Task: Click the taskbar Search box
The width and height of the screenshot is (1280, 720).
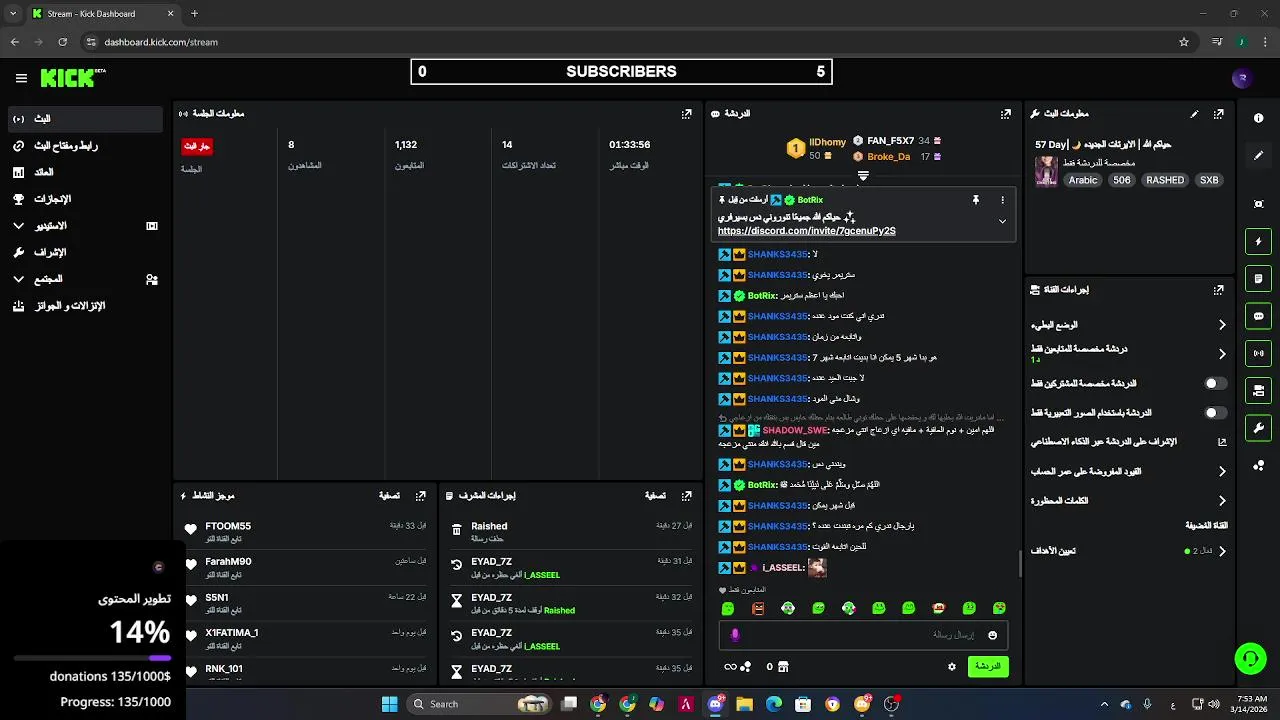Action: pos(480,704)
